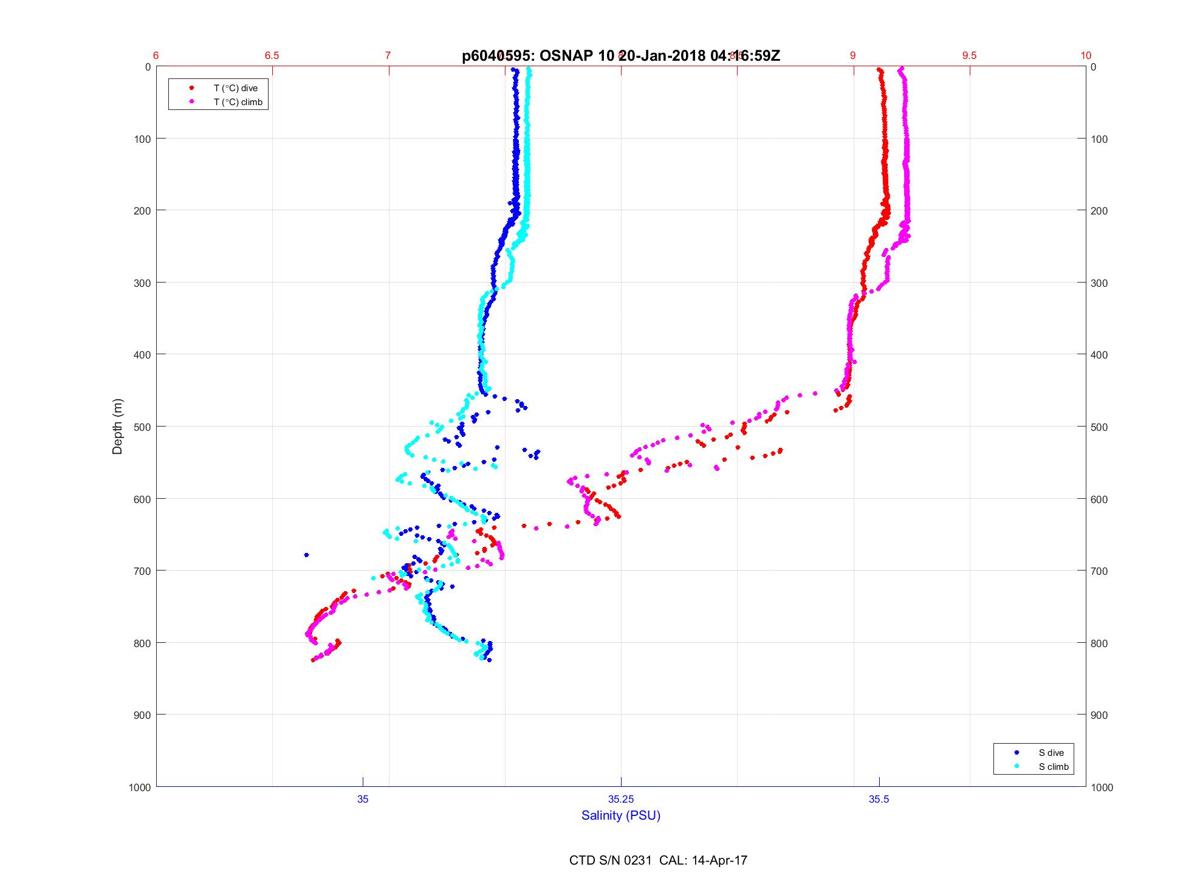Viewport: 1200px width, 885px height.
Task: Select the 'T (°C) dive' legend label
Action: [235, 88]
